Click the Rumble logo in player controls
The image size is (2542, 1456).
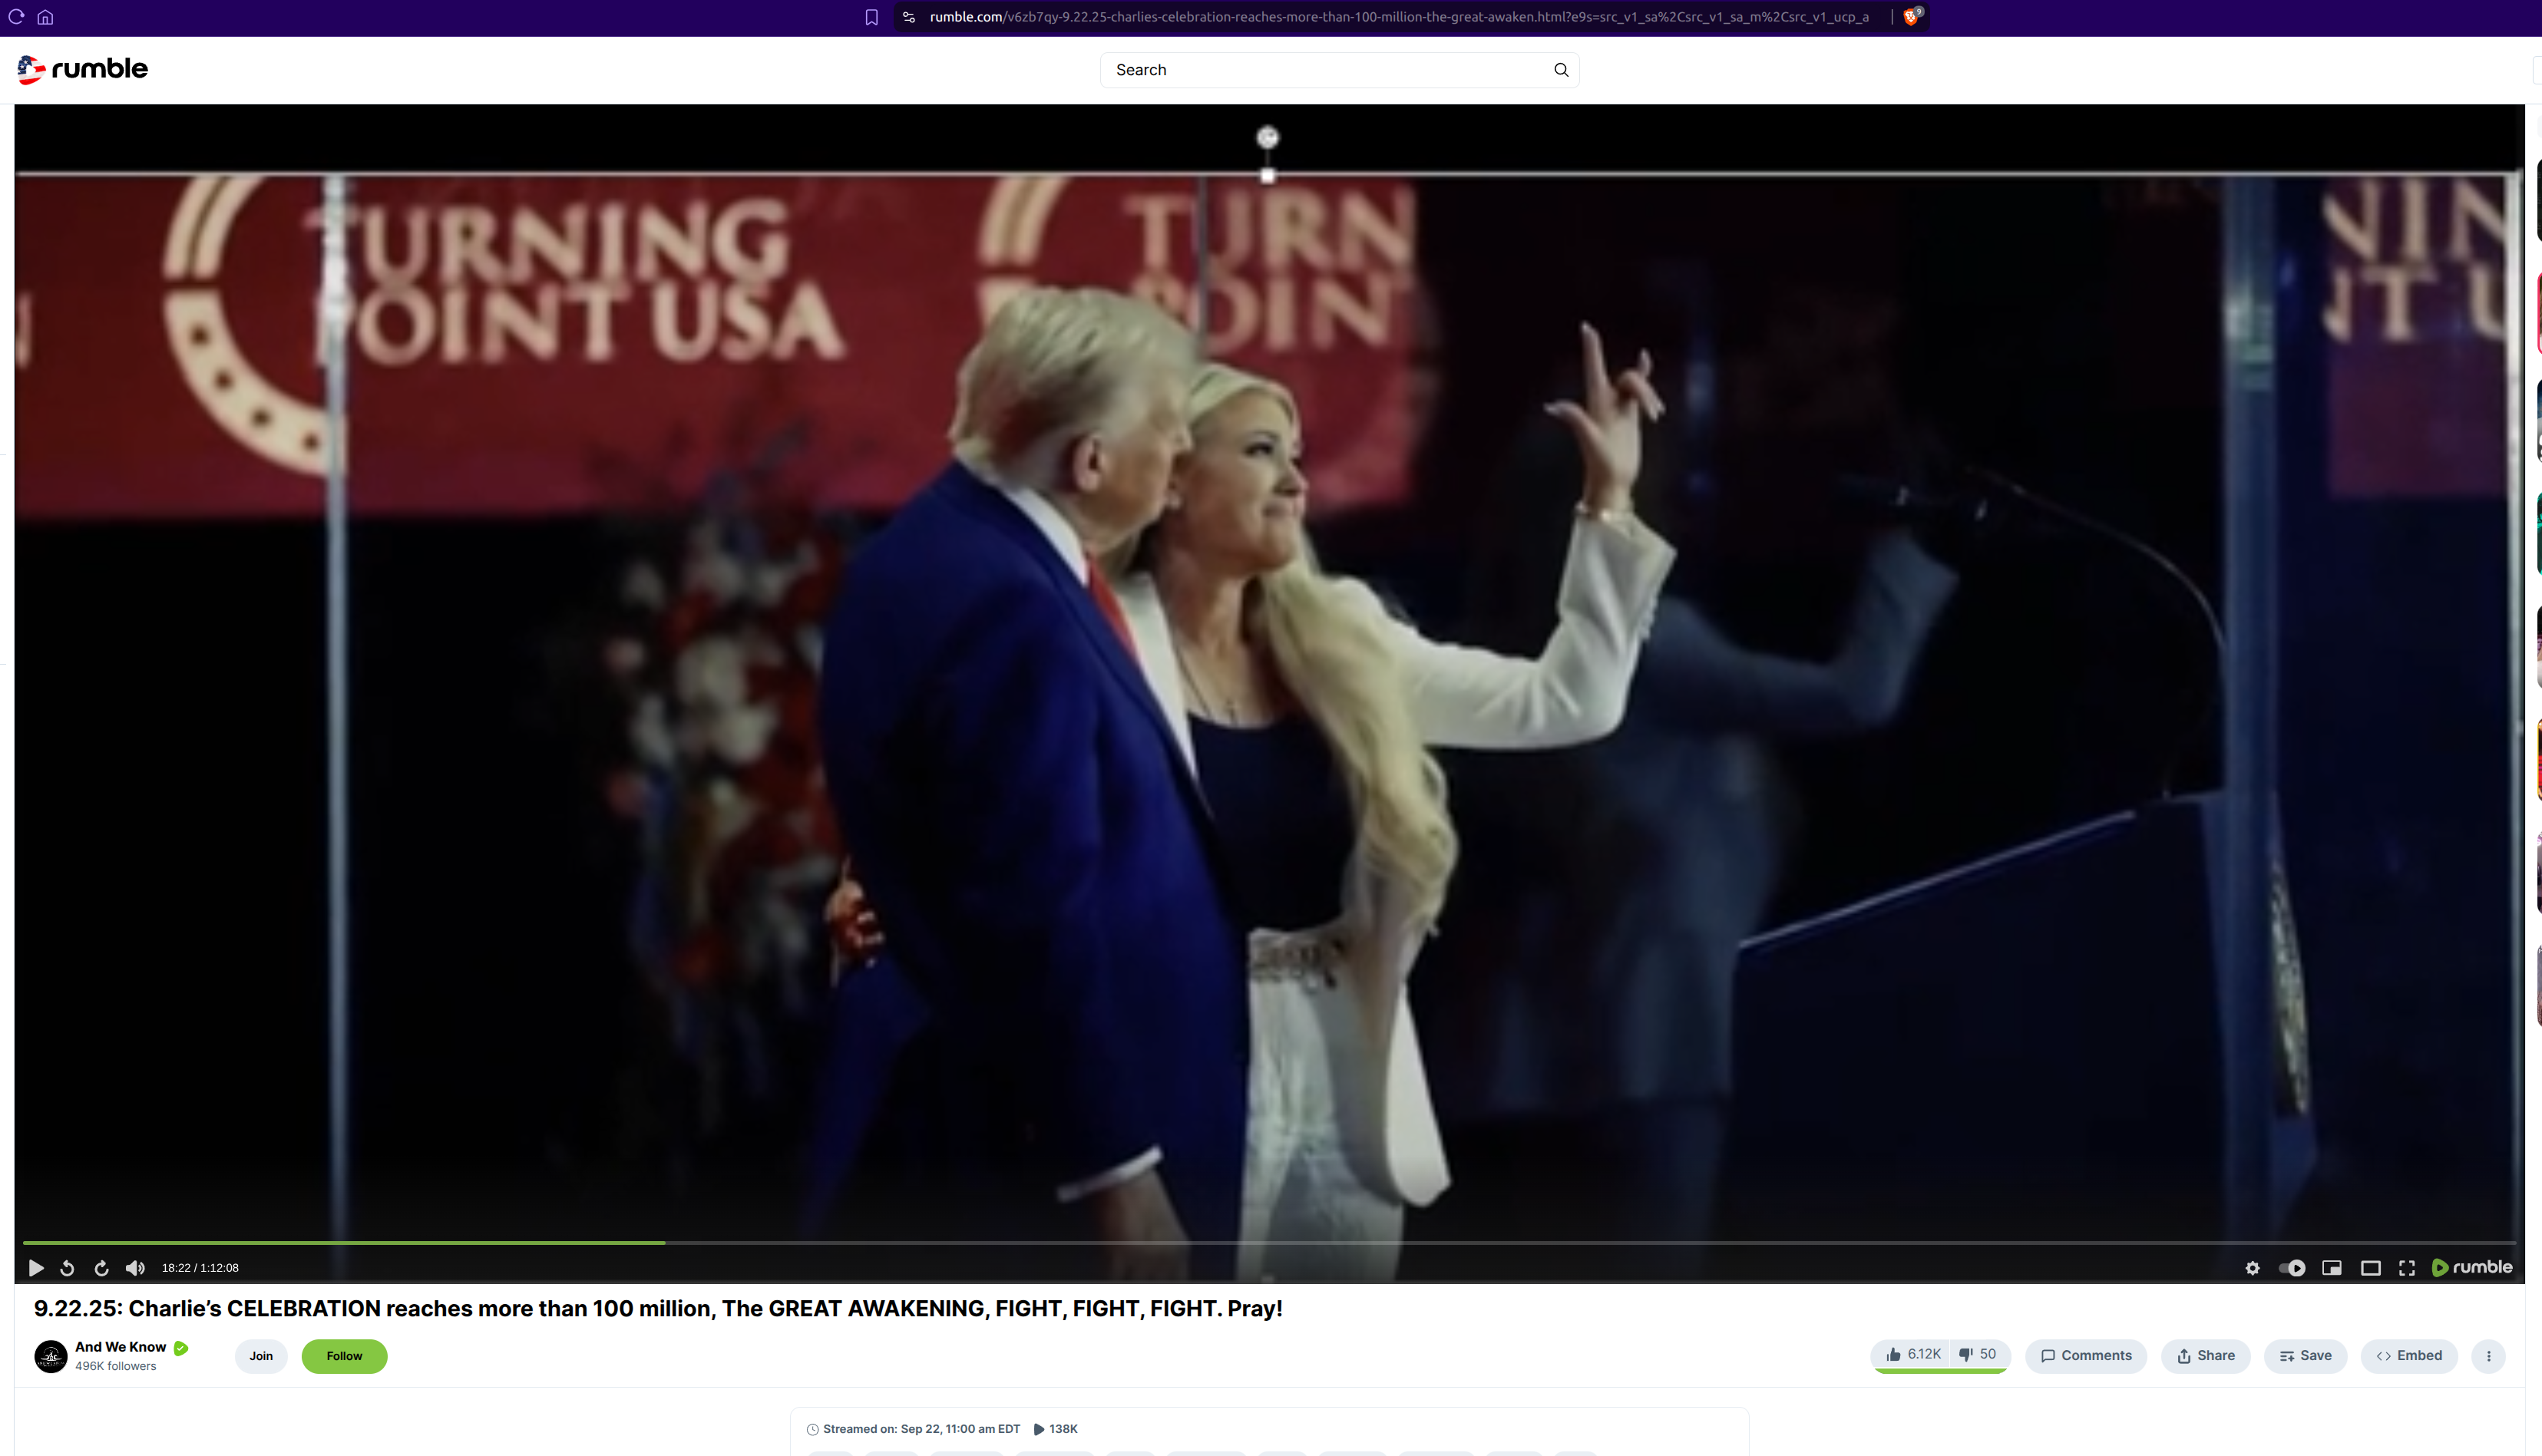[x=2471, y=1267]
